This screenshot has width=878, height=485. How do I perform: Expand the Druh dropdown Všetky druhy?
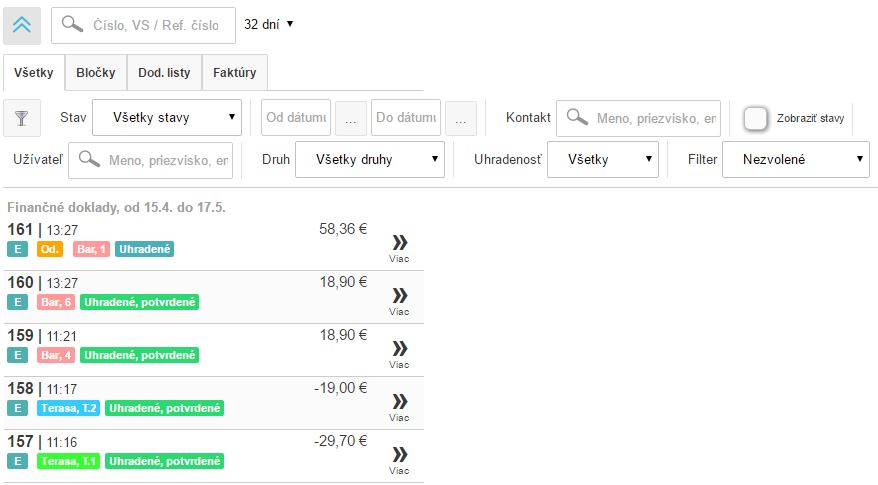pyautogui.click(x=370, y=160)
